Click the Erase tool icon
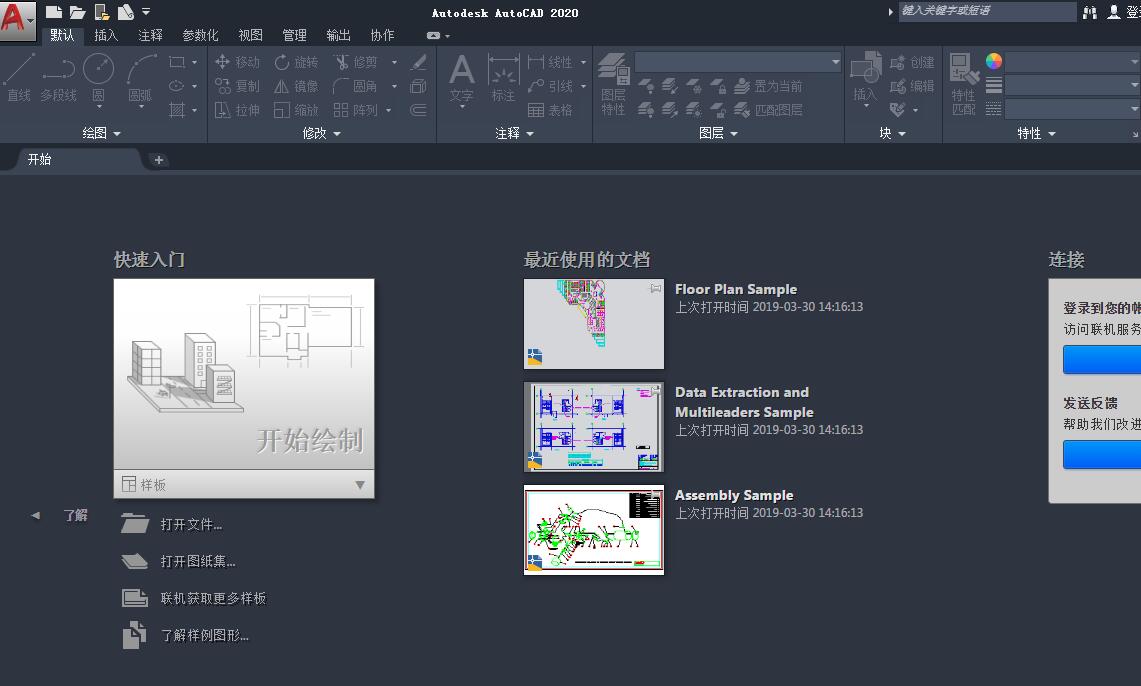The height and width of the screenshot is (686, 1141). 418,63
